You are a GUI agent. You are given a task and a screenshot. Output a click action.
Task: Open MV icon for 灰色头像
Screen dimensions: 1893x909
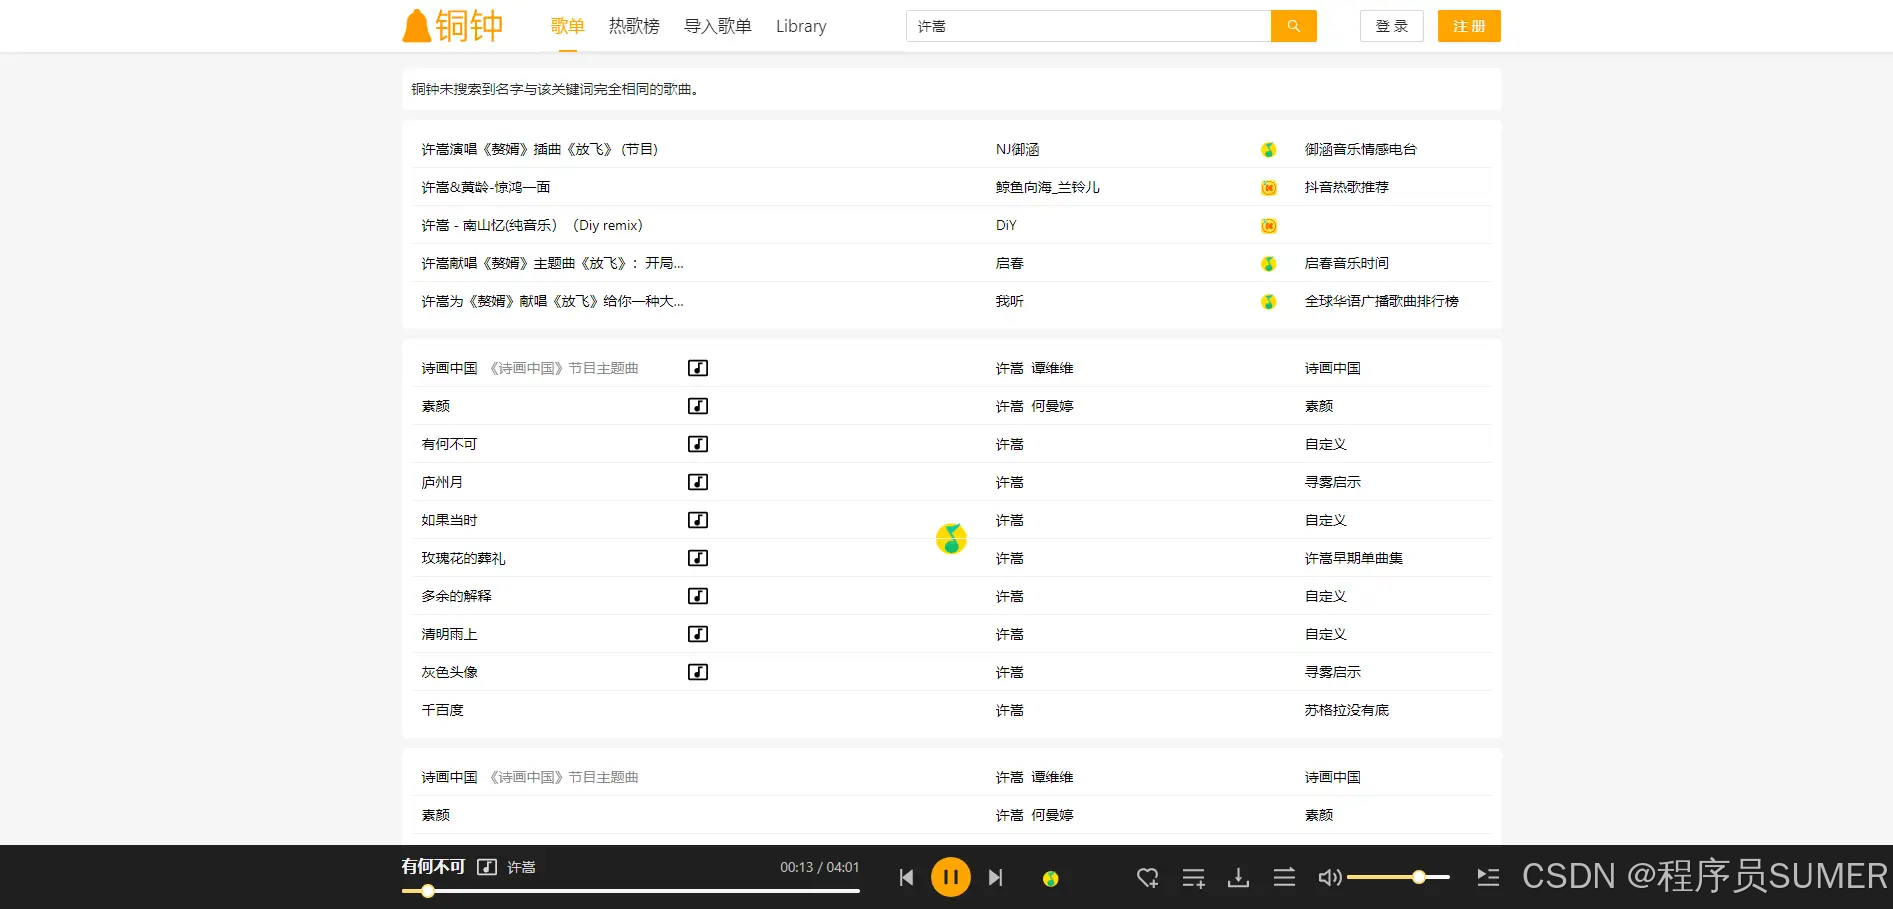pyautogui.click(x=698, y=672)
